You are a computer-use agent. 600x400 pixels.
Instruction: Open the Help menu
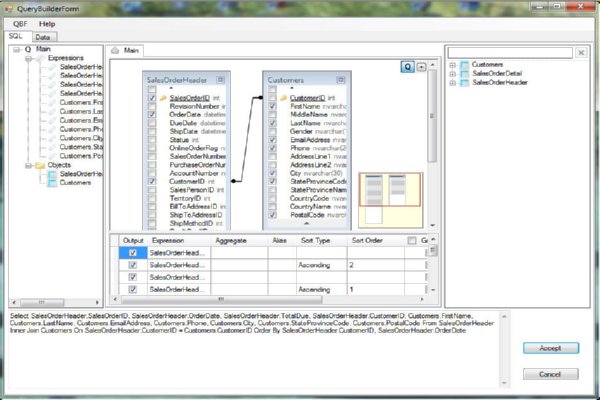pyautogui.click(x=47, y=24)
